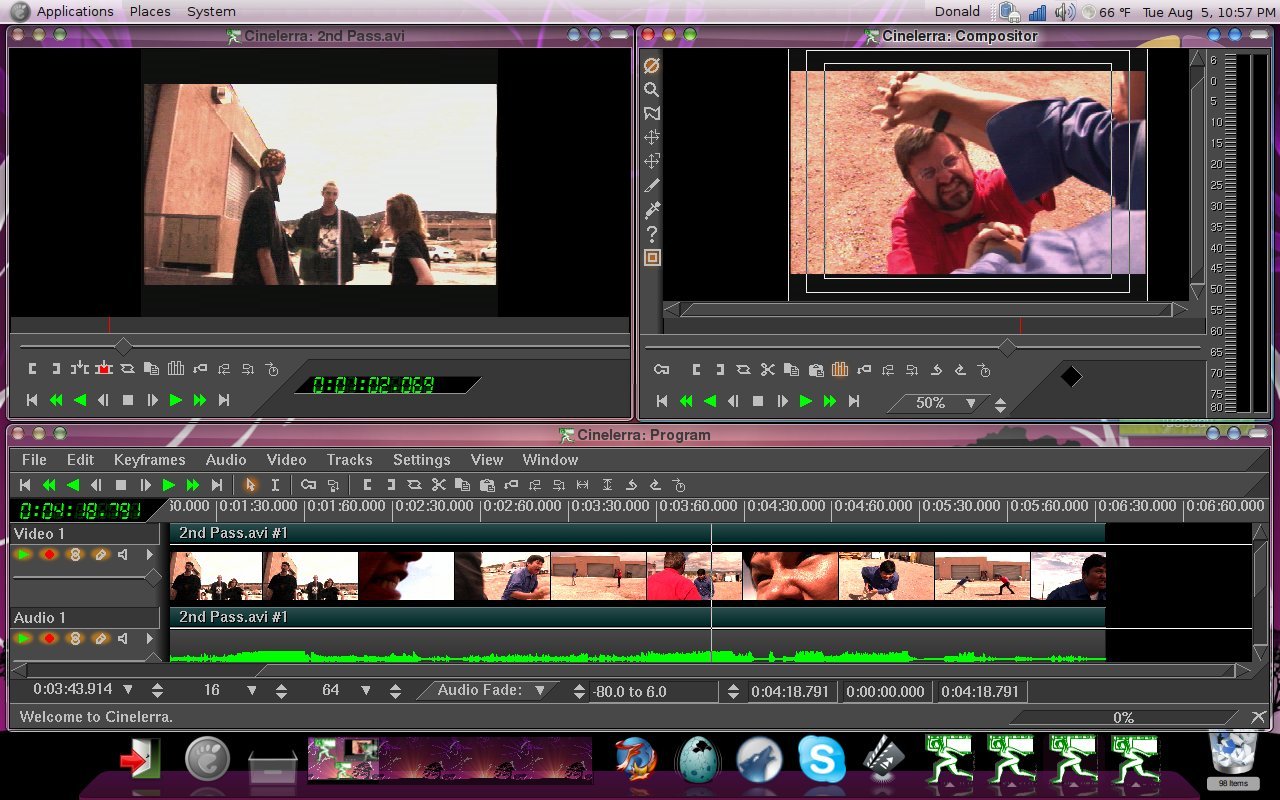Screen dimensions: 1280x800
Task: Open the Audio Fade automation dropdown
Action: (486, 690)
